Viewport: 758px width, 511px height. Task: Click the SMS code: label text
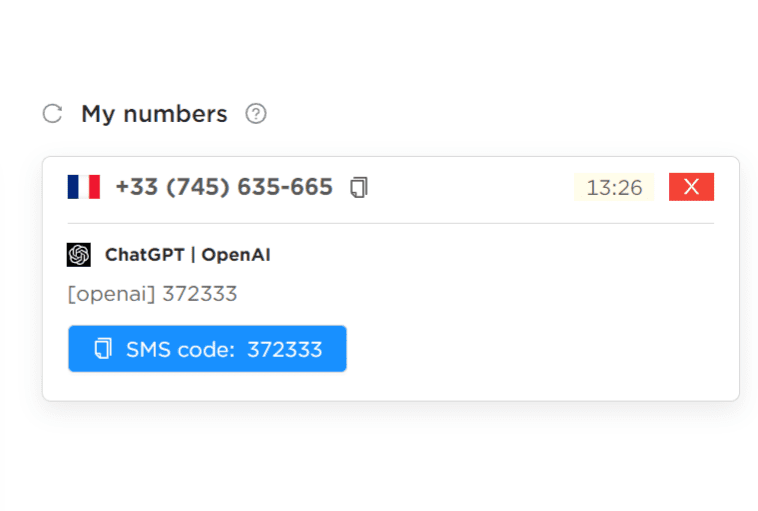180,350
